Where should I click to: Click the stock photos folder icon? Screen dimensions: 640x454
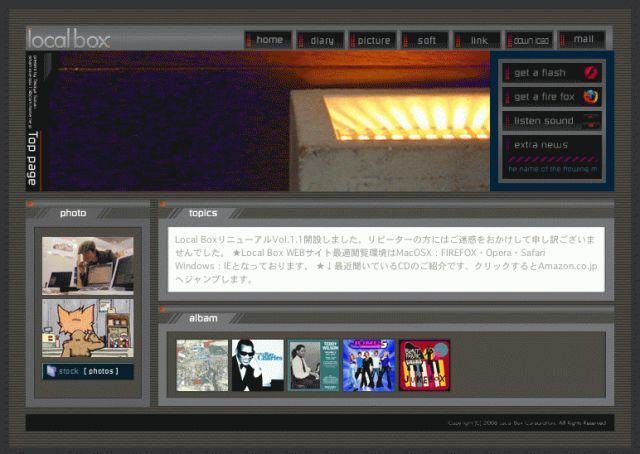point(51,371)
